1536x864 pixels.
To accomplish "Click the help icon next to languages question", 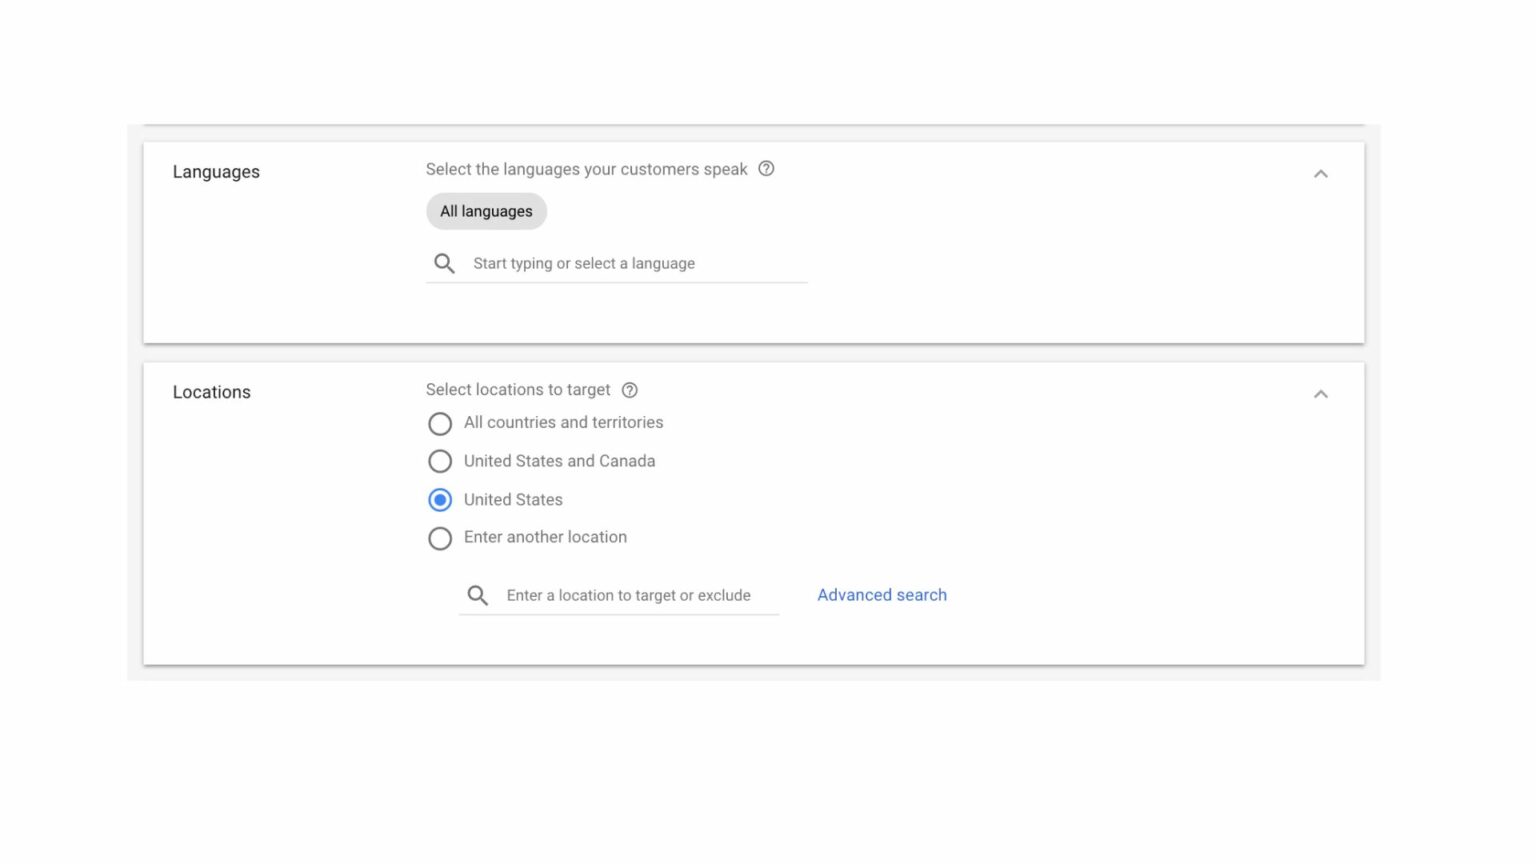I will click(x=766, y=169).
